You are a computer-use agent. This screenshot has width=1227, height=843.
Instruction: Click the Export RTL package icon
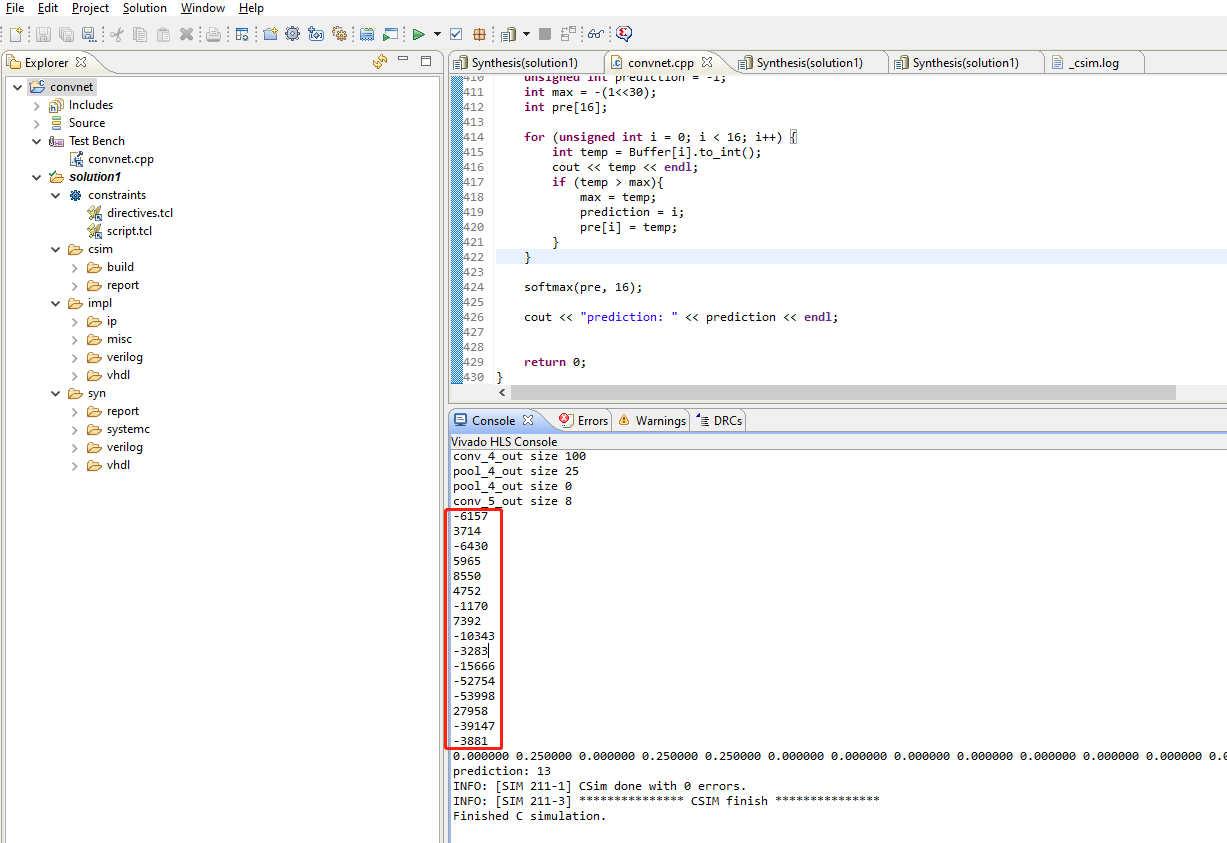(479, 34)
